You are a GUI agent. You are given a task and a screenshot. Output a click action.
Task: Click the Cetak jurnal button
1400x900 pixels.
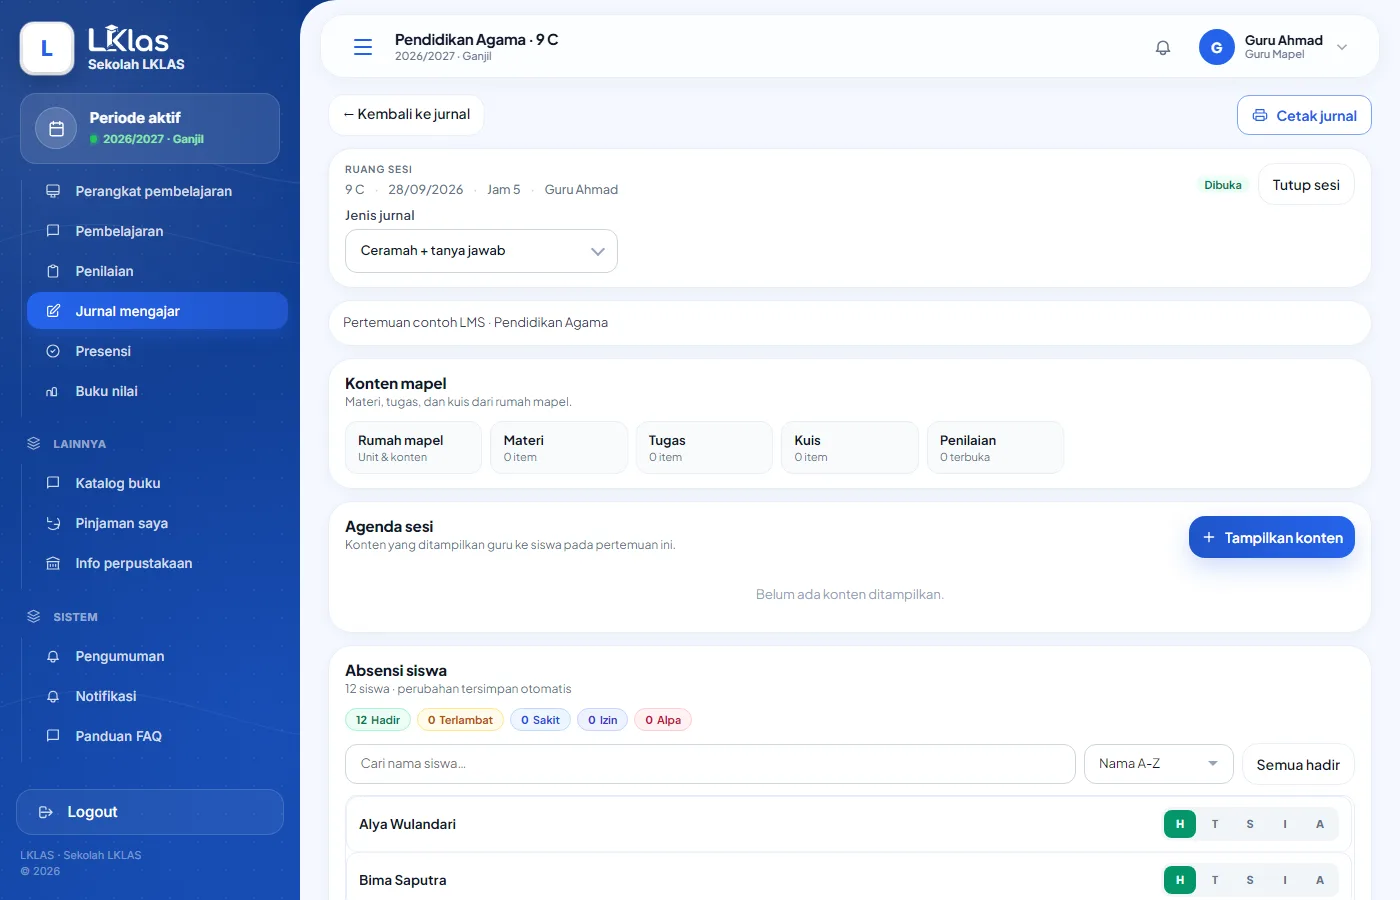[1304, 115]
